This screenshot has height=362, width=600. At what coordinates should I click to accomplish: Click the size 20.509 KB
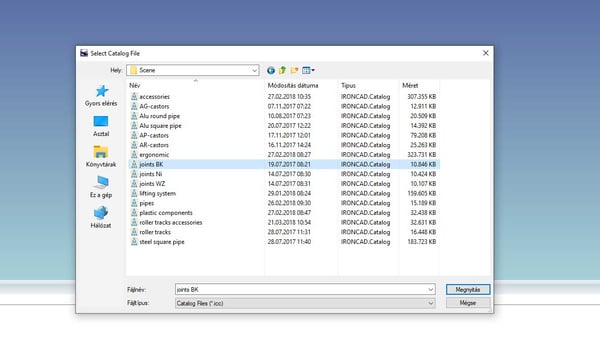[x=423, y=116]
